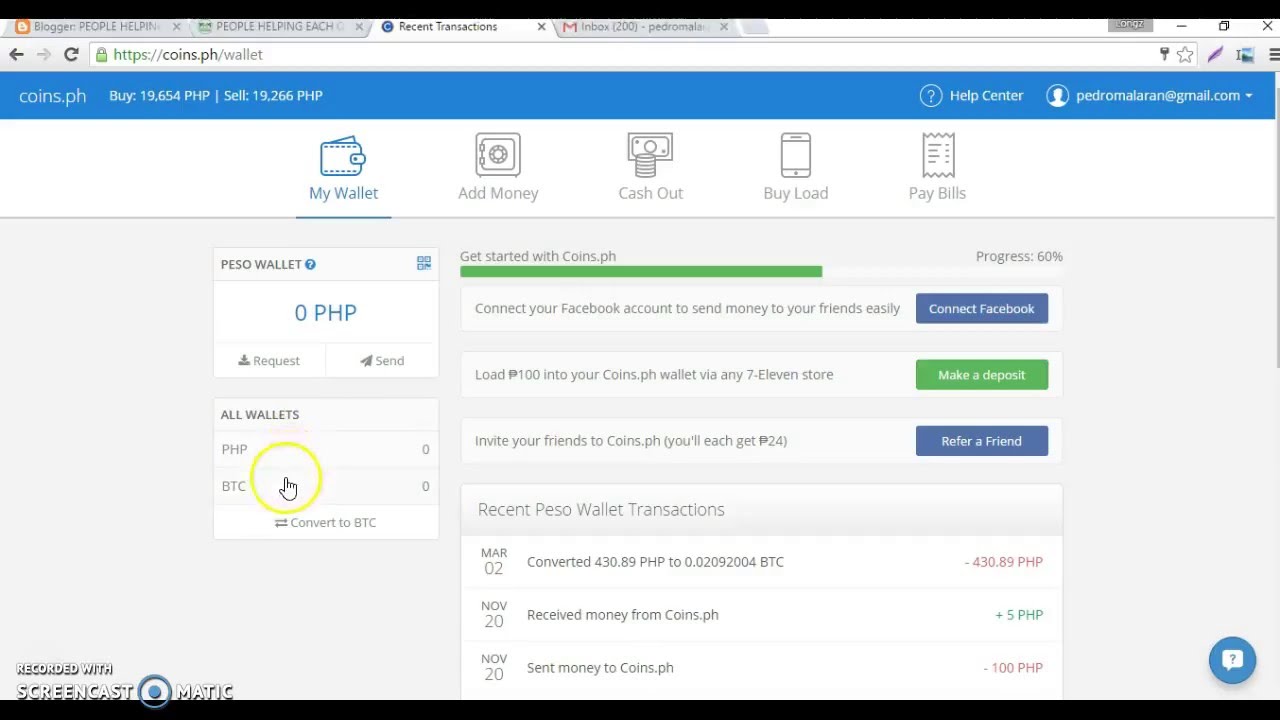The image size is (1280, 720).
Task: Click the browser back arrow
Action: (x=16, y=55)
